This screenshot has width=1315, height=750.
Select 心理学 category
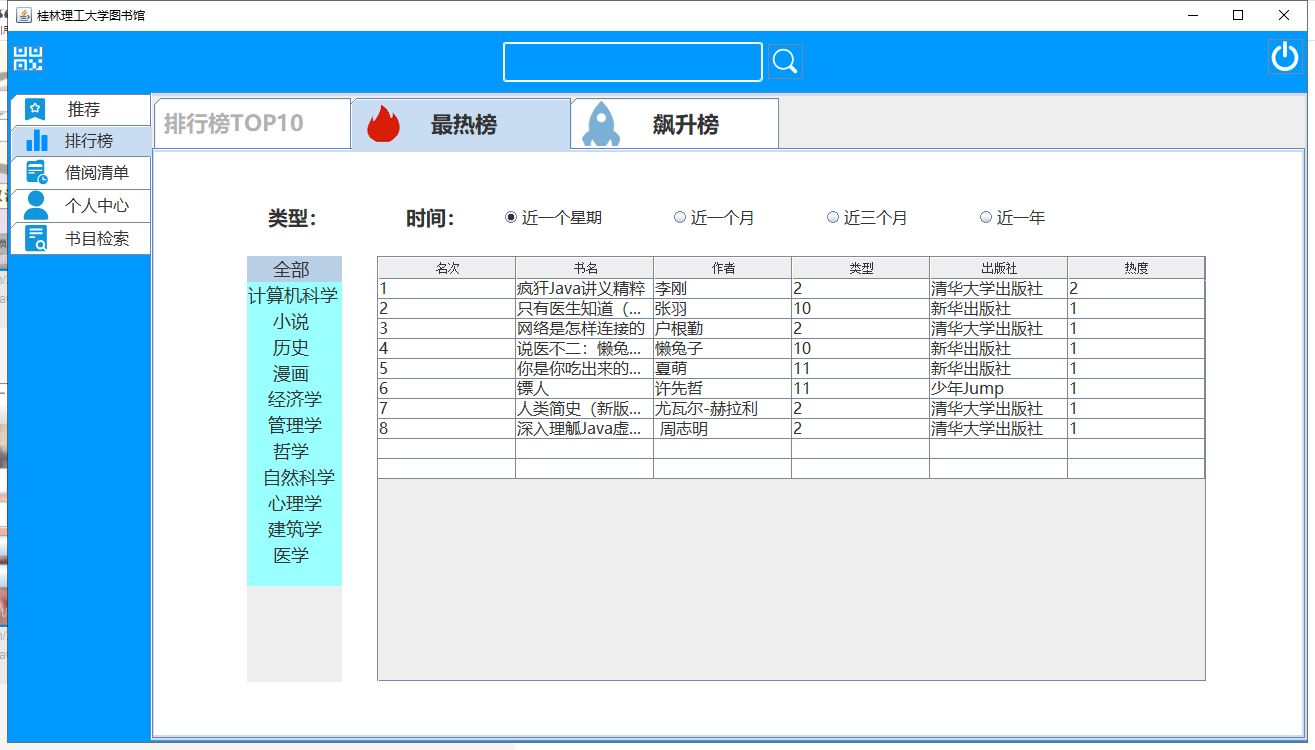(294, 504)
